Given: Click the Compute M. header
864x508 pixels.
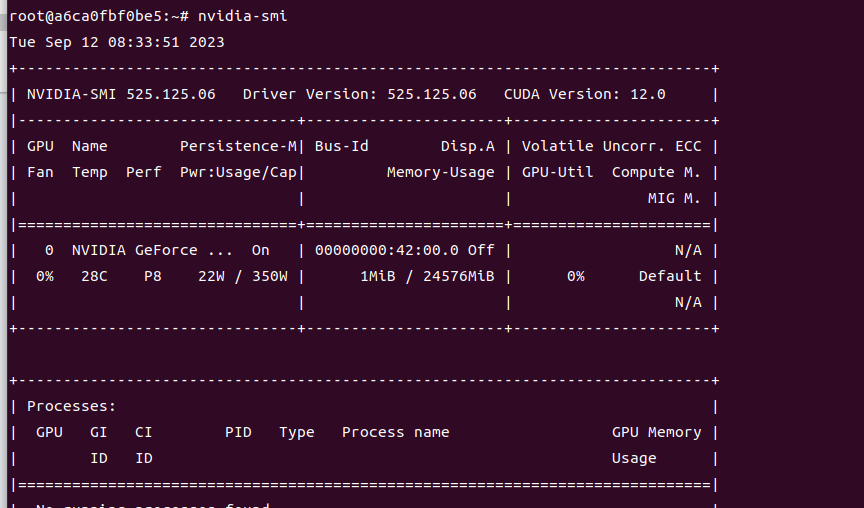Looking at the screenshot, I should [x=656, y=172].
